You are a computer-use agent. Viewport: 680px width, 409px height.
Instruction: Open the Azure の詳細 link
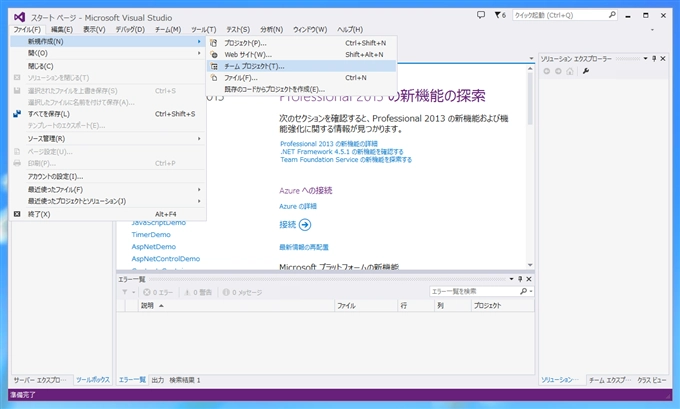(298, 206)
